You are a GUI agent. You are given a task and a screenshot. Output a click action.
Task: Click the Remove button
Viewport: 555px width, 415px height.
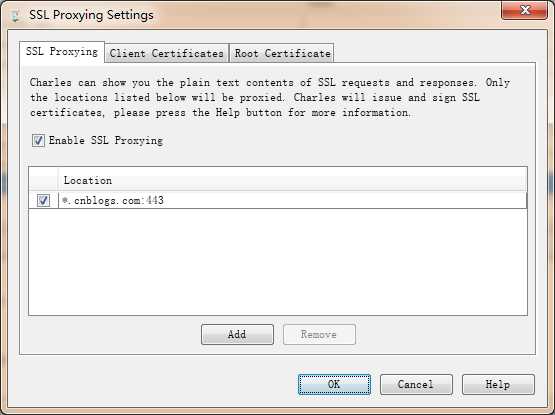pos(319,334)
